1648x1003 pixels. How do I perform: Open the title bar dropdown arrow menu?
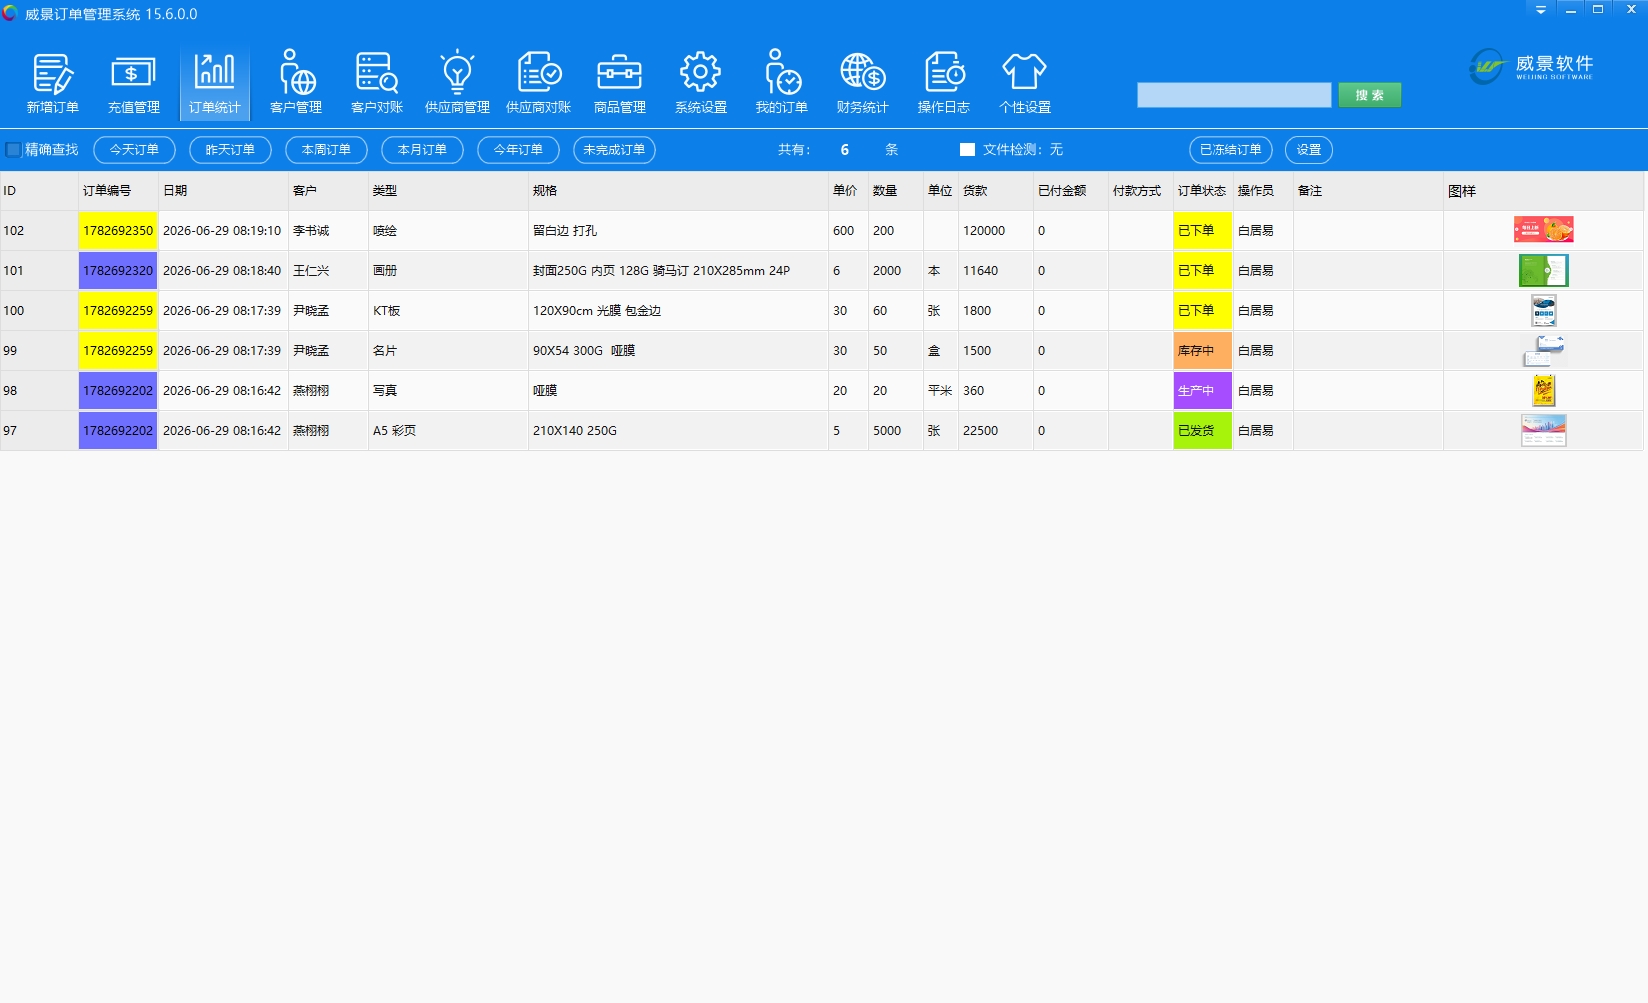(x=1541, y=10)
